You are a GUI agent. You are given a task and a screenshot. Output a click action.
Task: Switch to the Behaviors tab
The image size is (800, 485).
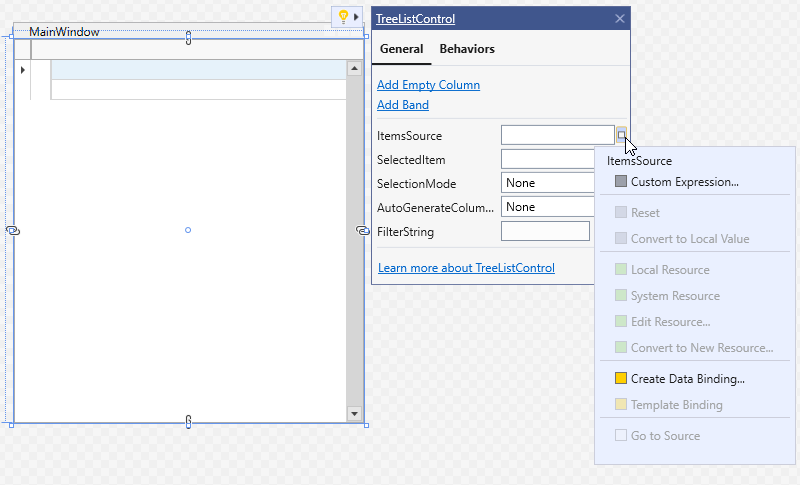[x=467, y=49]
